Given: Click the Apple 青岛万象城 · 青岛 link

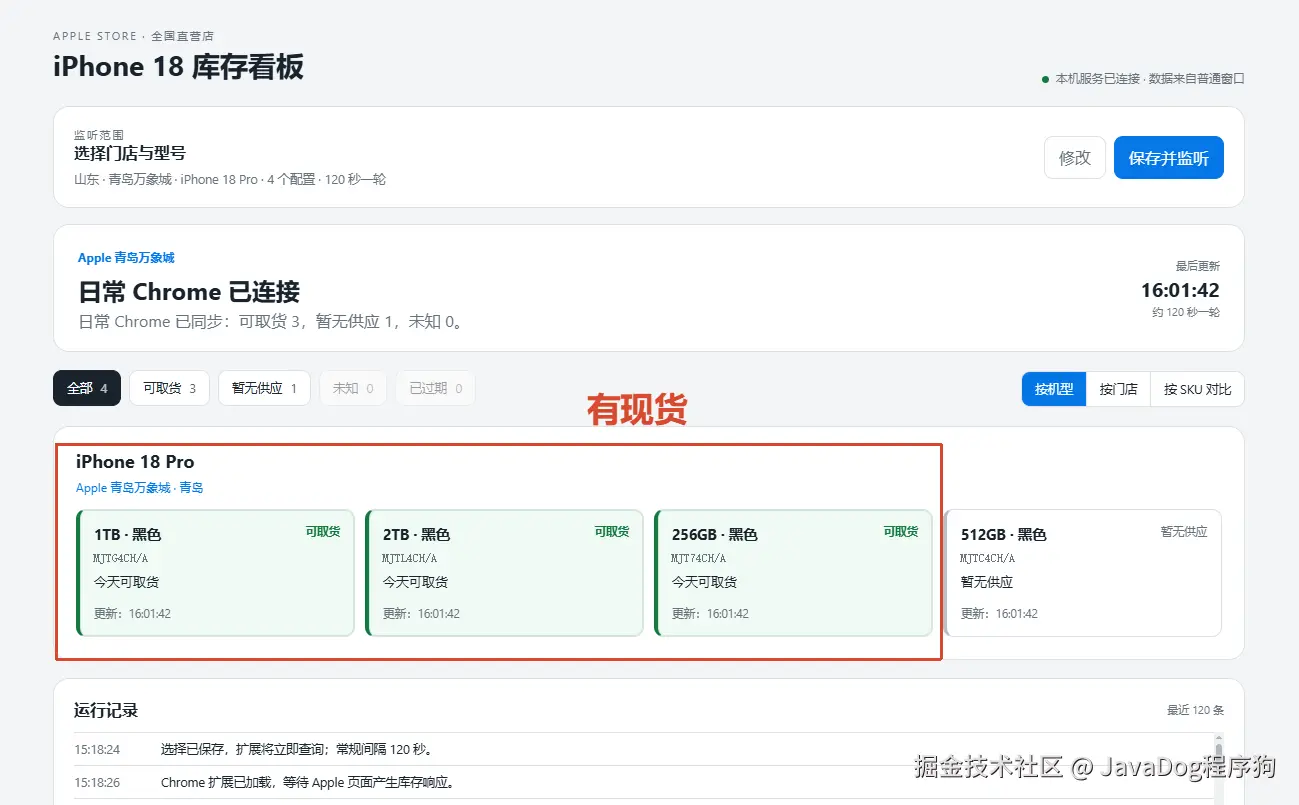Looking at the screenshot, I should pos(140,488).
